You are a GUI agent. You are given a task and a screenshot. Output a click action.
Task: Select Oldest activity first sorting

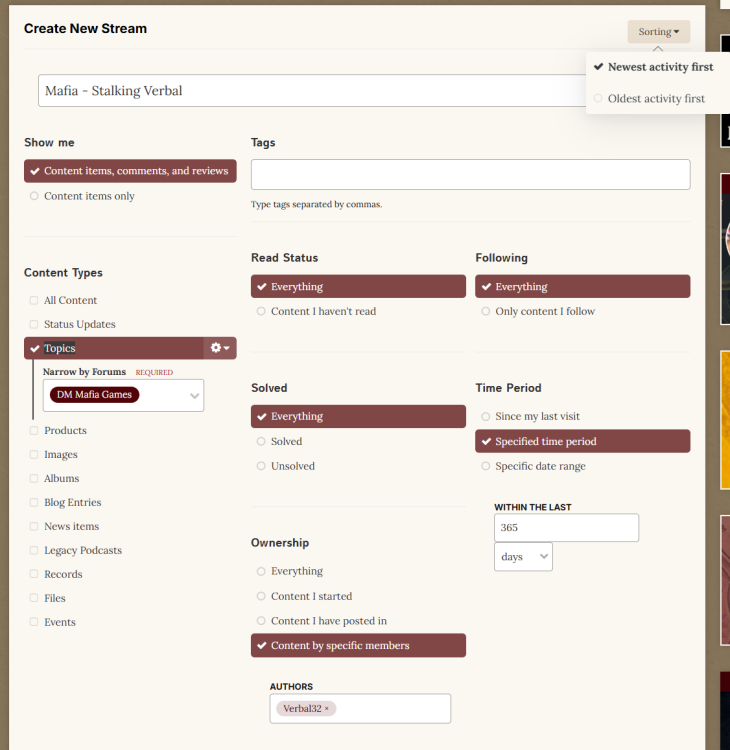click(x=655, y=99)
